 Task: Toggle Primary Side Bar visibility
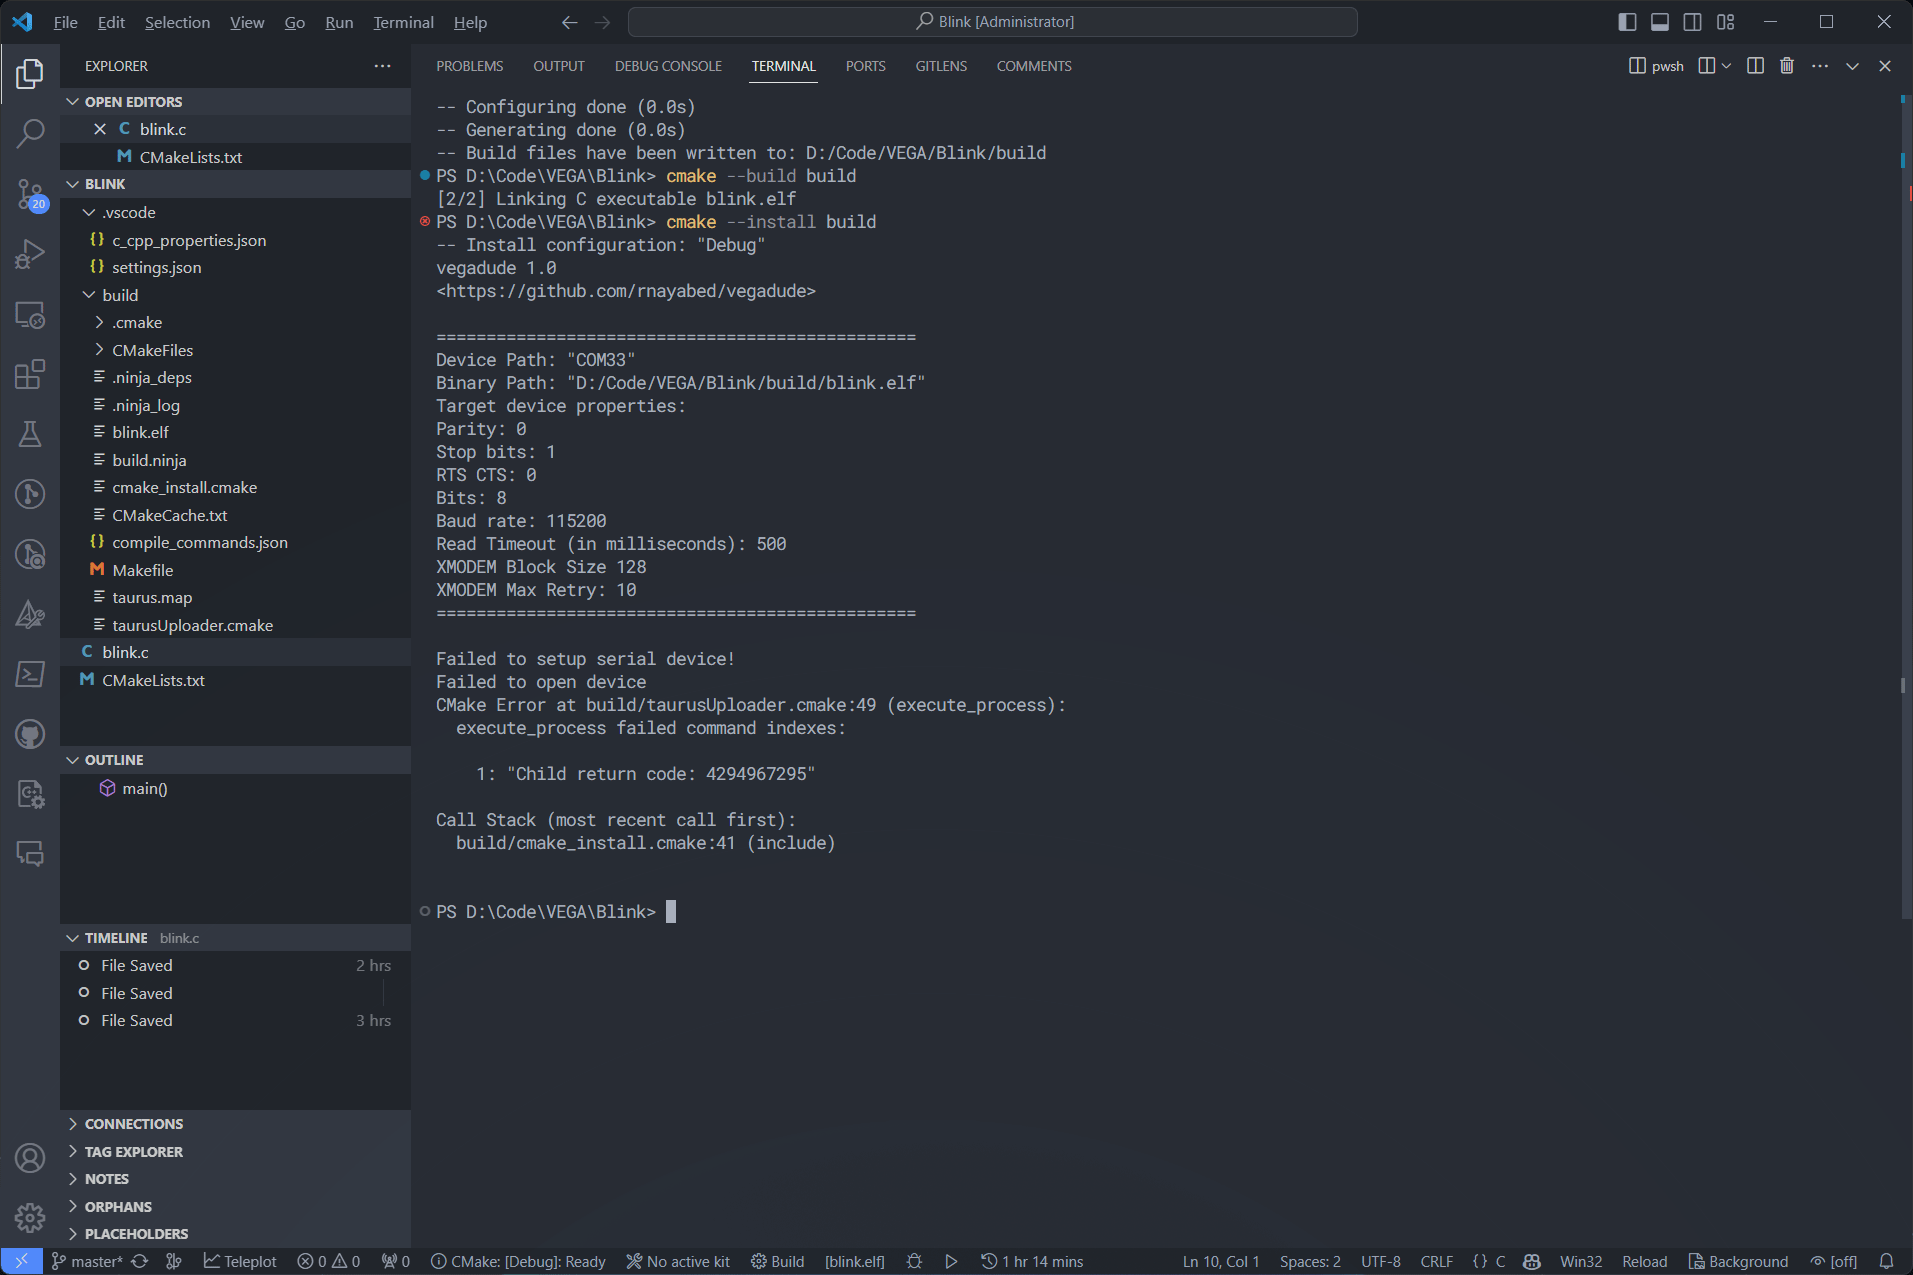tap(1627, 22)
